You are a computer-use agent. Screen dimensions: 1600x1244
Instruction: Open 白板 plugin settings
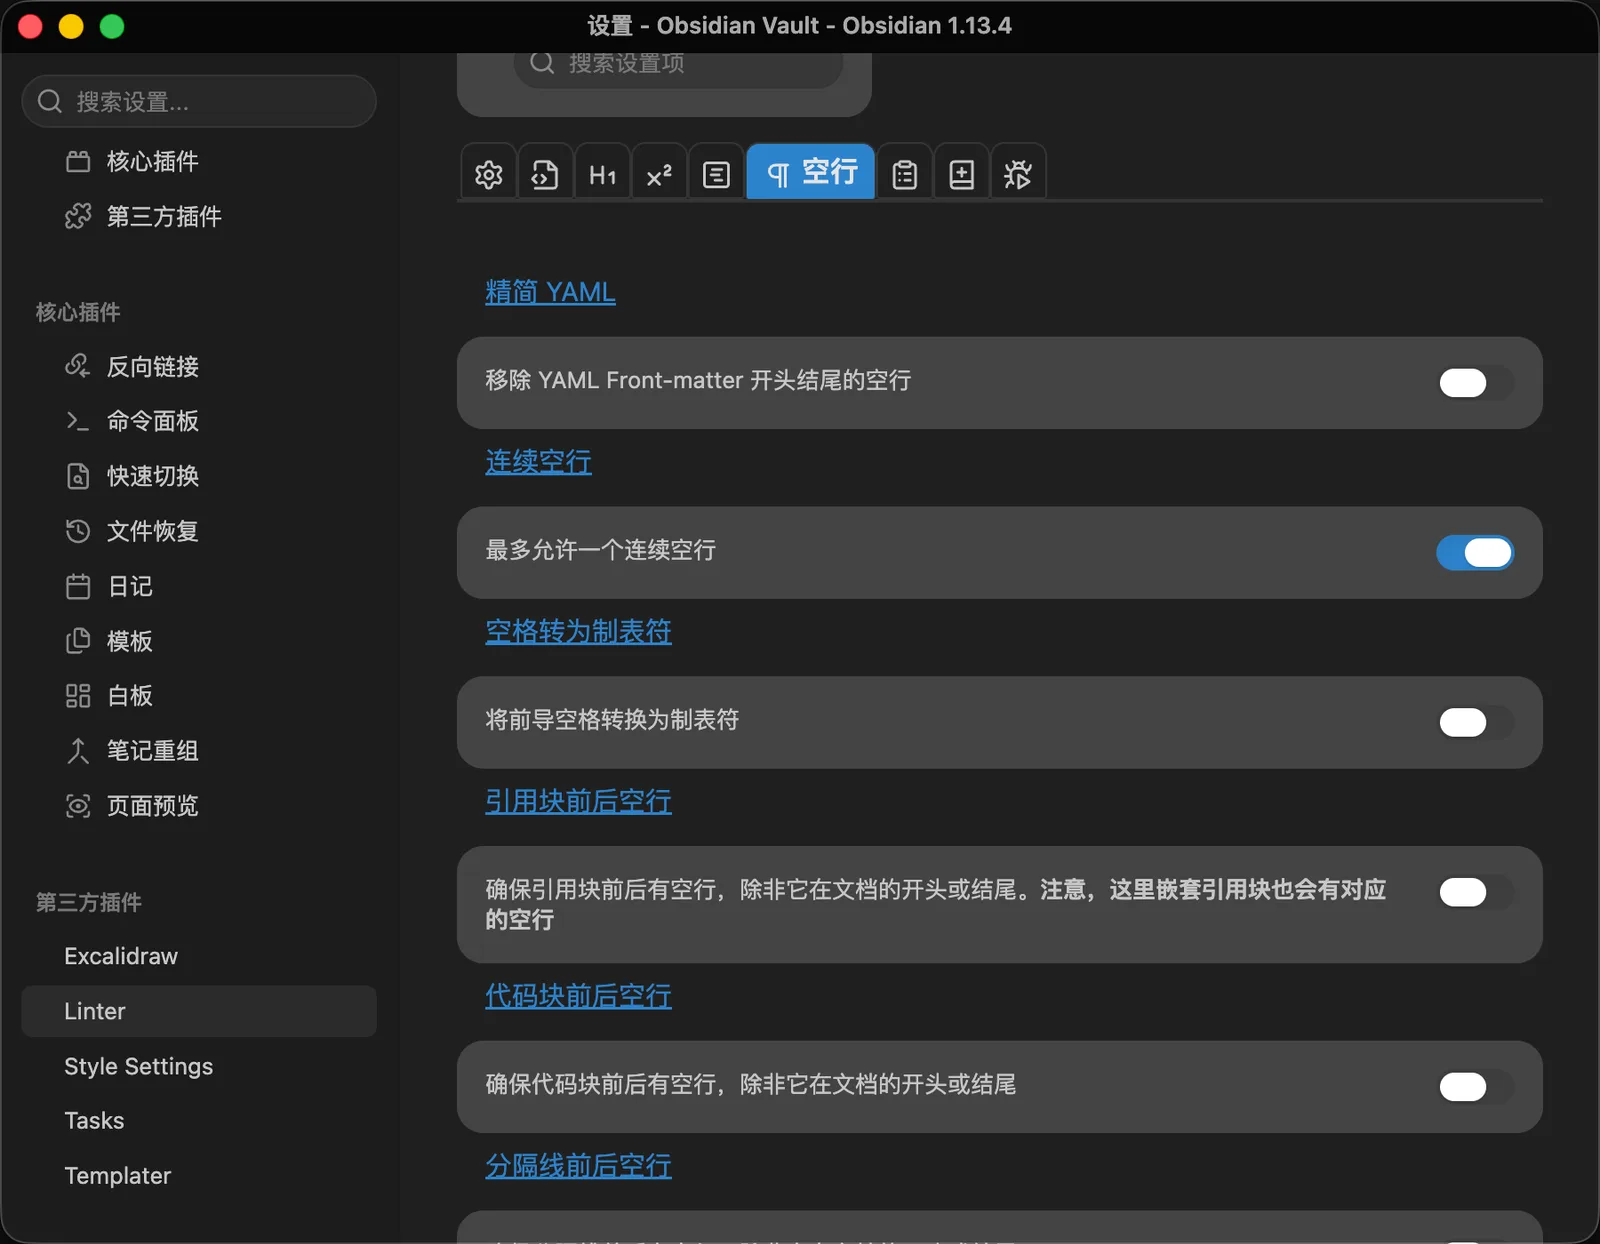[x=199, y=696]
